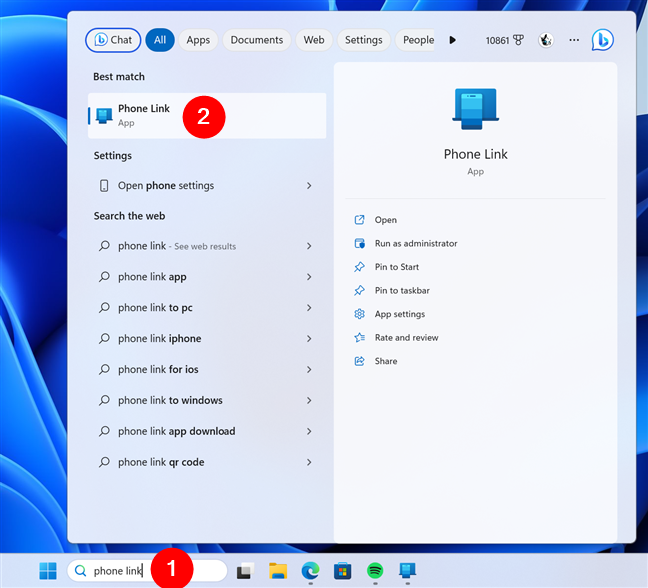Click the rewards points trophy icon
648x588 pixels.
tap(519, 40)
